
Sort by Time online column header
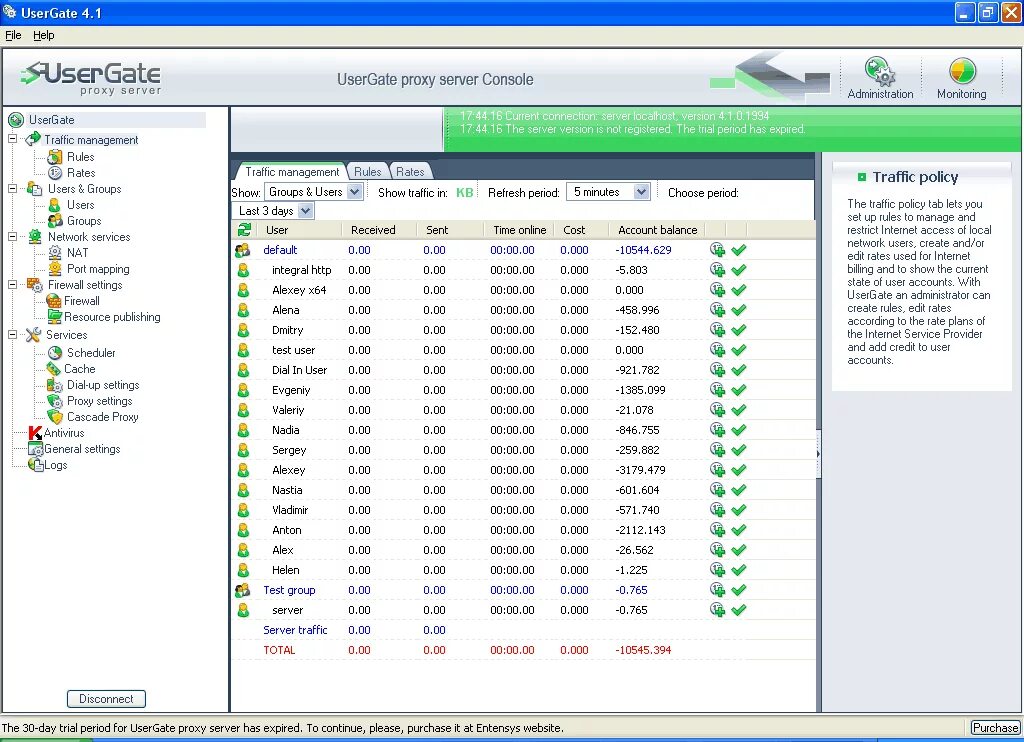(519, 230)
